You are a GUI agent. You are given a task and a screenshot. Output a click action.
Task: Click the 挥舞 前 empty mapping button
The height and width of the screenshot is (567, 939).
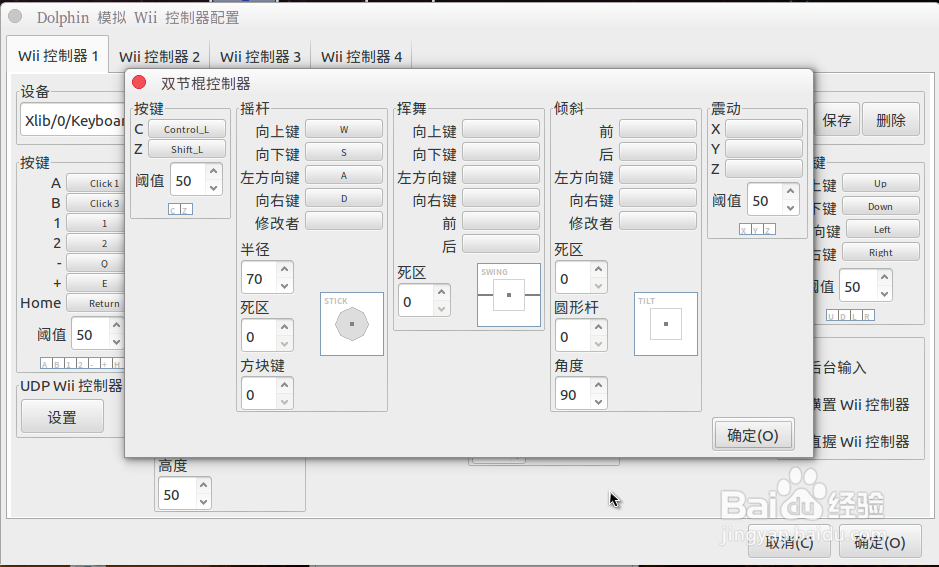point(501,221)
